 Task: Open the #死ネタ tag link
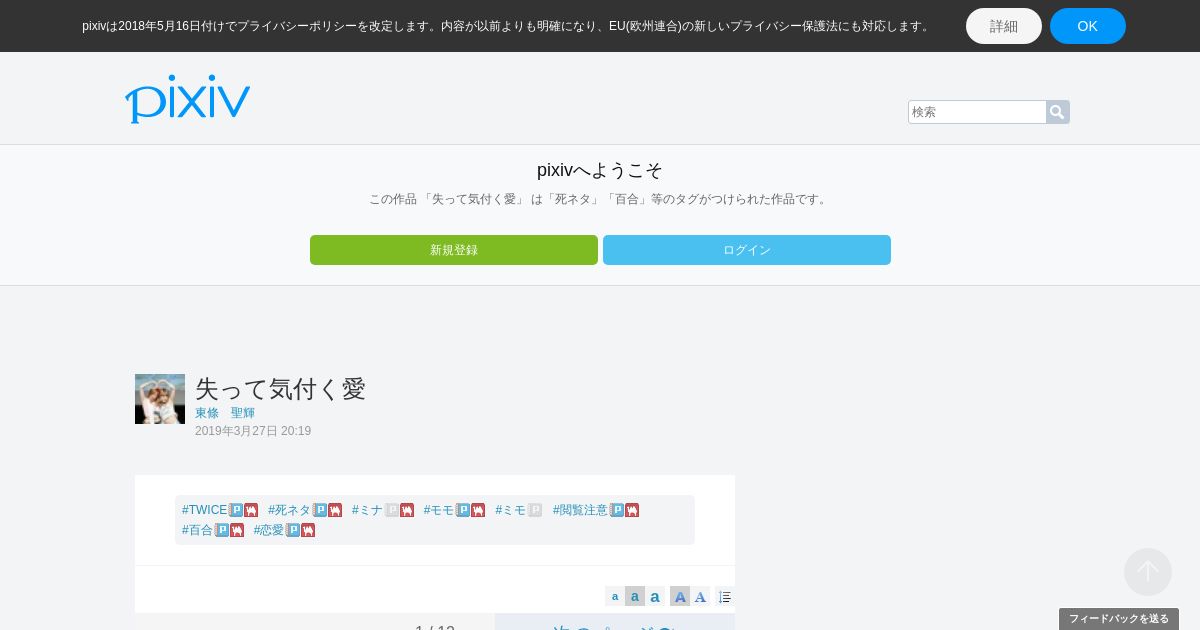click(290, 510)
